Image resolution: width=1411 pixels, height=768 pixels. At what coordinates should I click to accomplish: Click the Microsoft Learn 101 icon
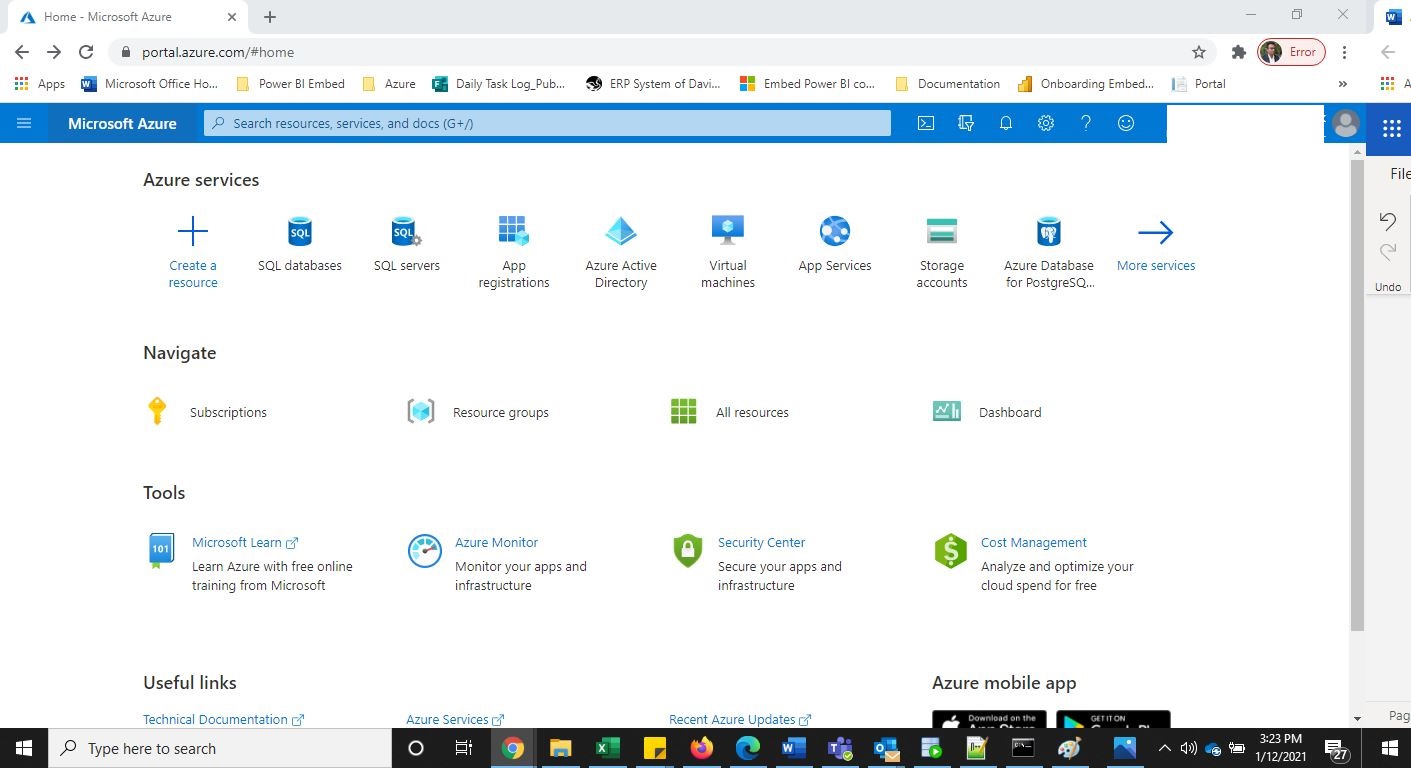161,551
